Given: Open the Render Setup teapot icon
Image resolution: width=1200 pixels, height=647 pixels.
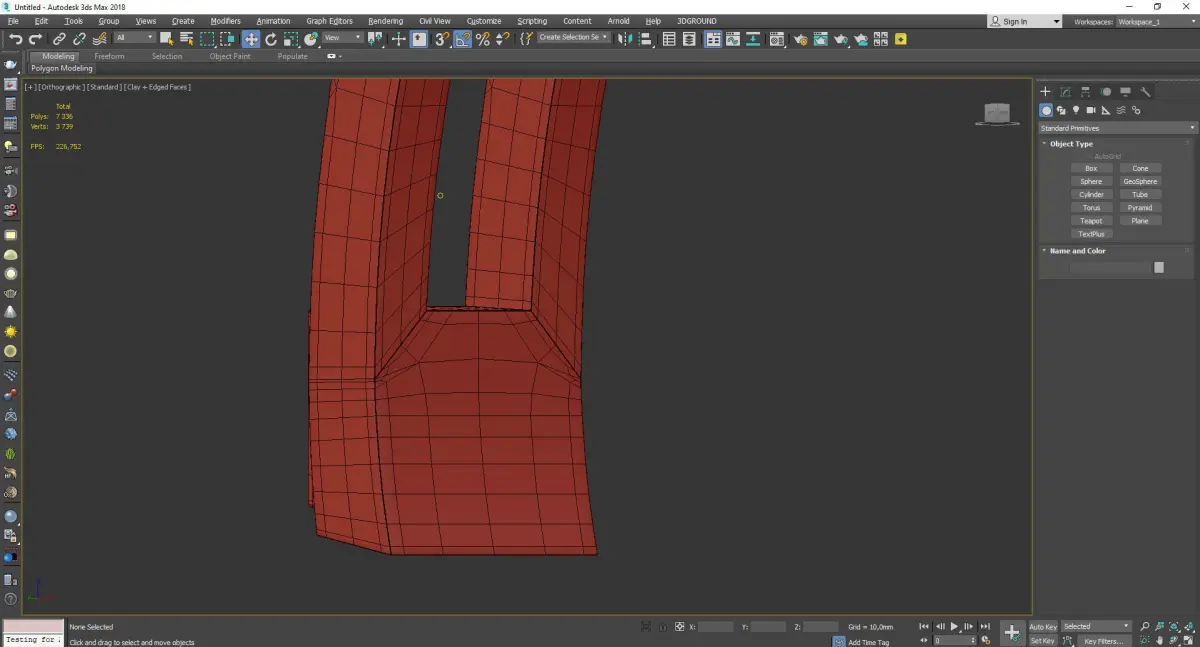Looking at the screenshot, I should tap(801, 39).
